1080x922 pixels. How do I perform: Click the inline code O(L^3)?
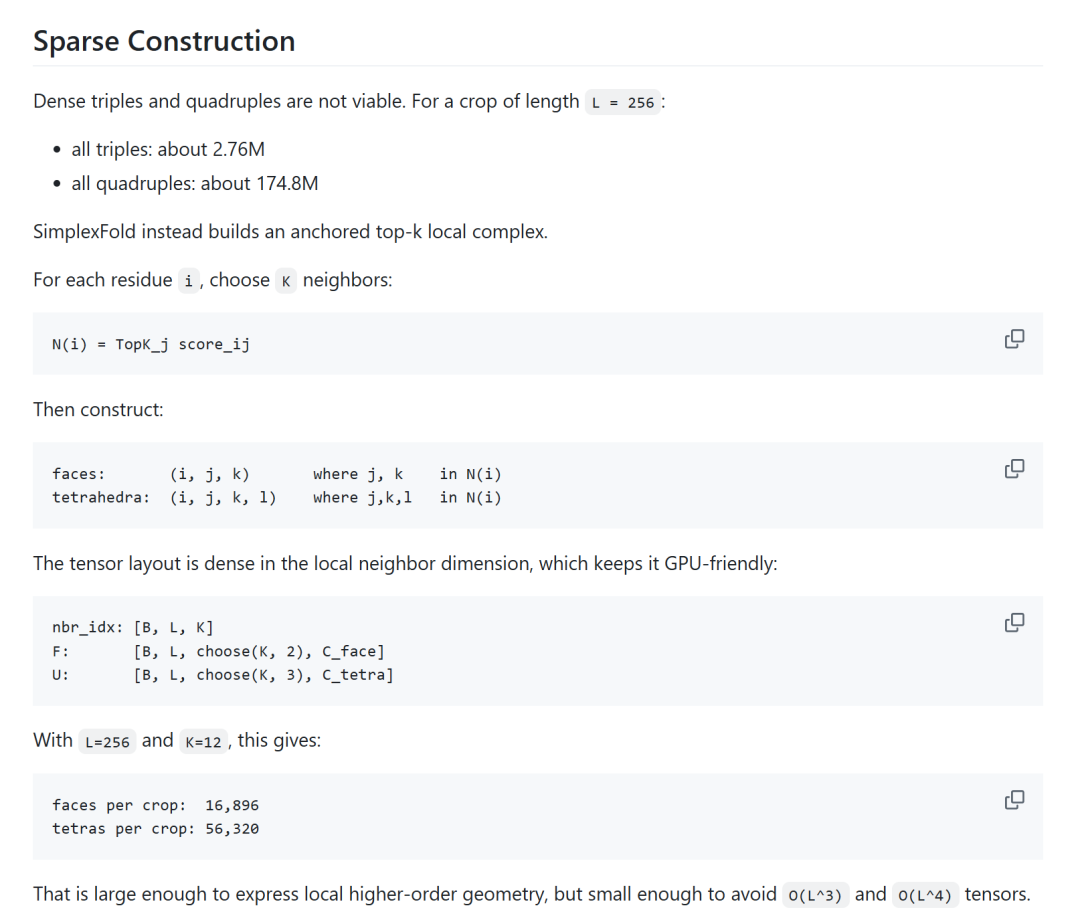(815, 895)
